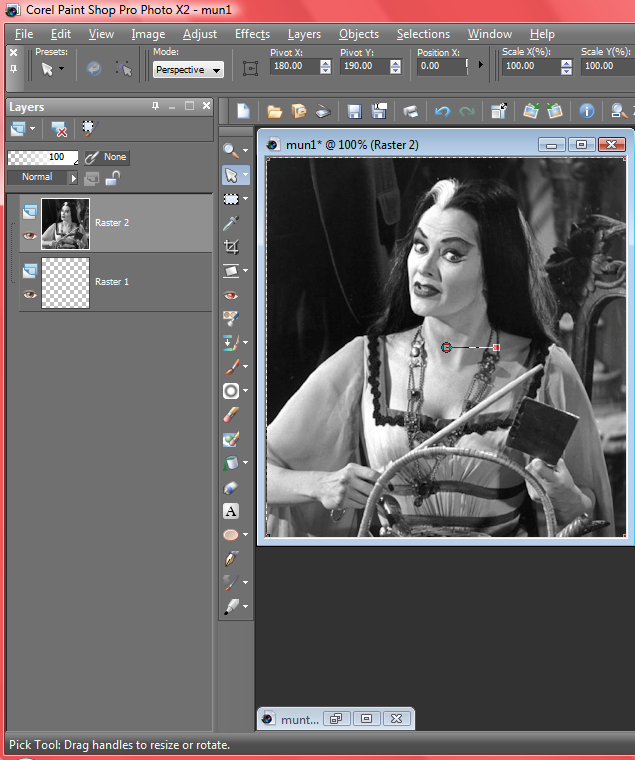
Task: Increase Pivot X with spinner arrows
Action: (326, 63)
